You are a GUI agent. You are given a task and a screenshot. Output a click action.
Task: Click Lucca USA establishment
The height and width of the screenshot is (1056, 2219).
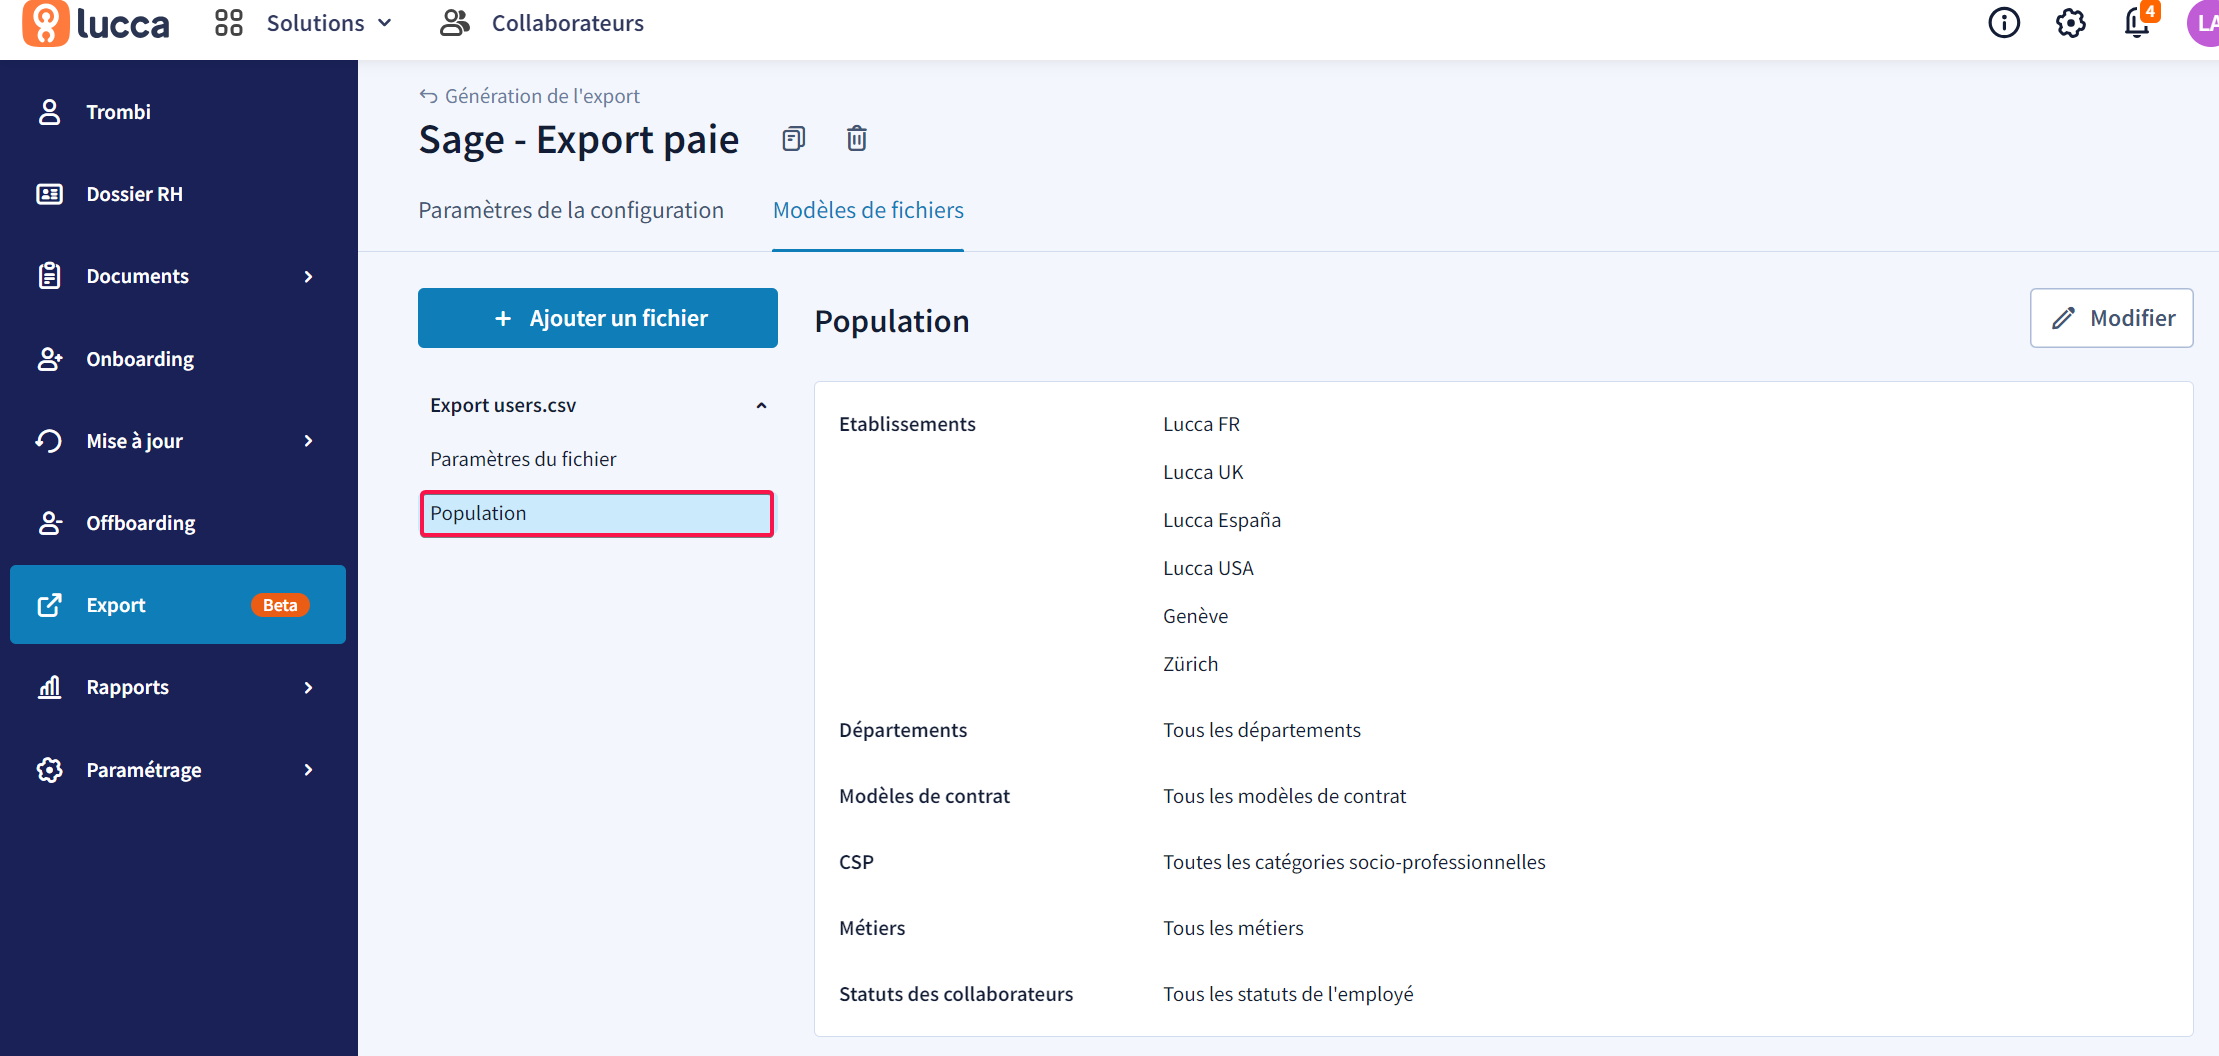pyautogui.click(x=1208, y=568)
